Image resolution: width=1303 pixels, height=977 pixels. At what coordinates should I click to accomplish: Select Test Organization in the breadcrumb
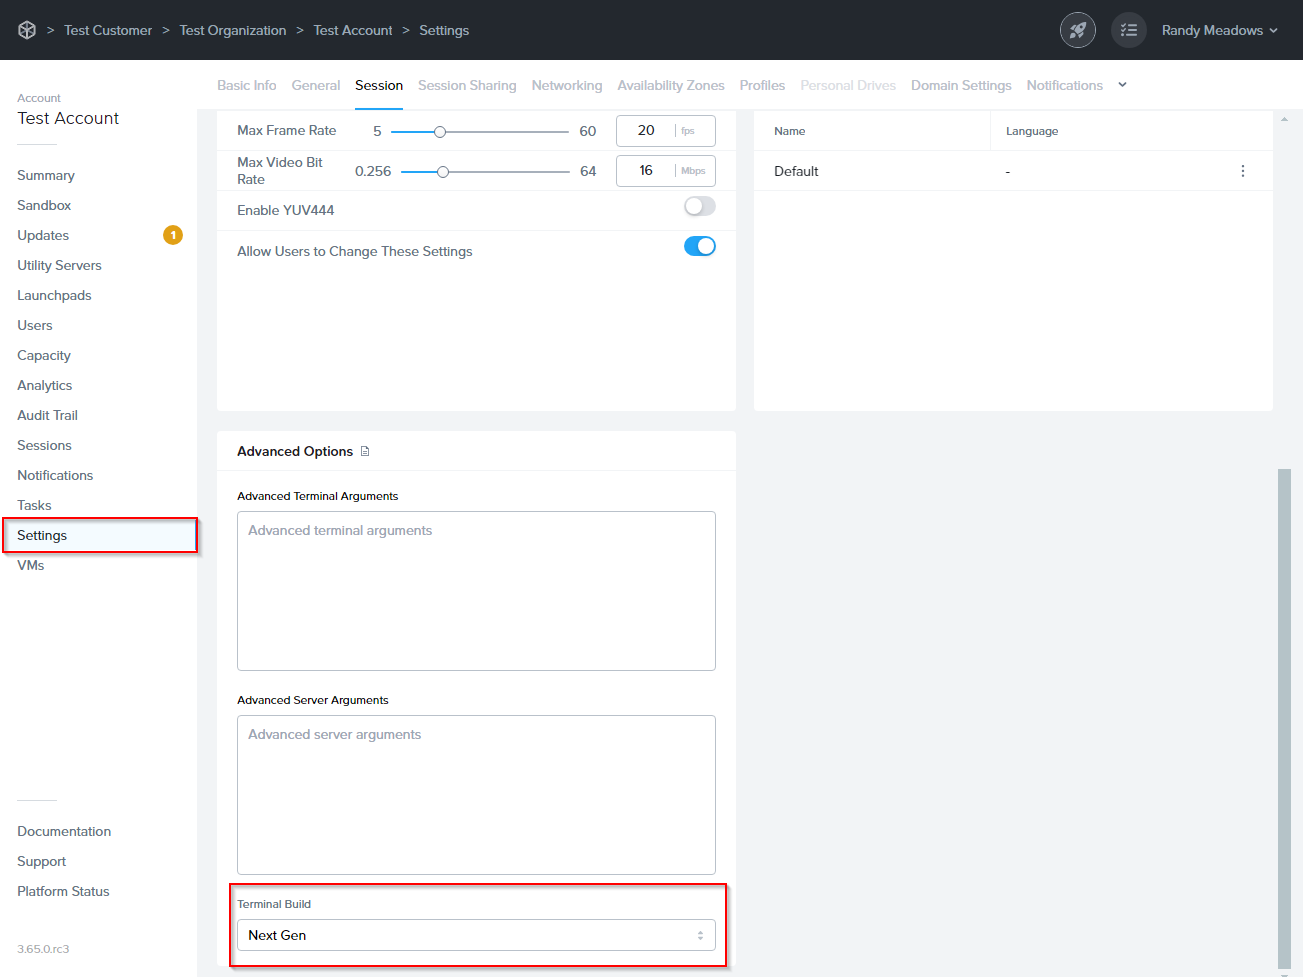click(x=232, y=30)
